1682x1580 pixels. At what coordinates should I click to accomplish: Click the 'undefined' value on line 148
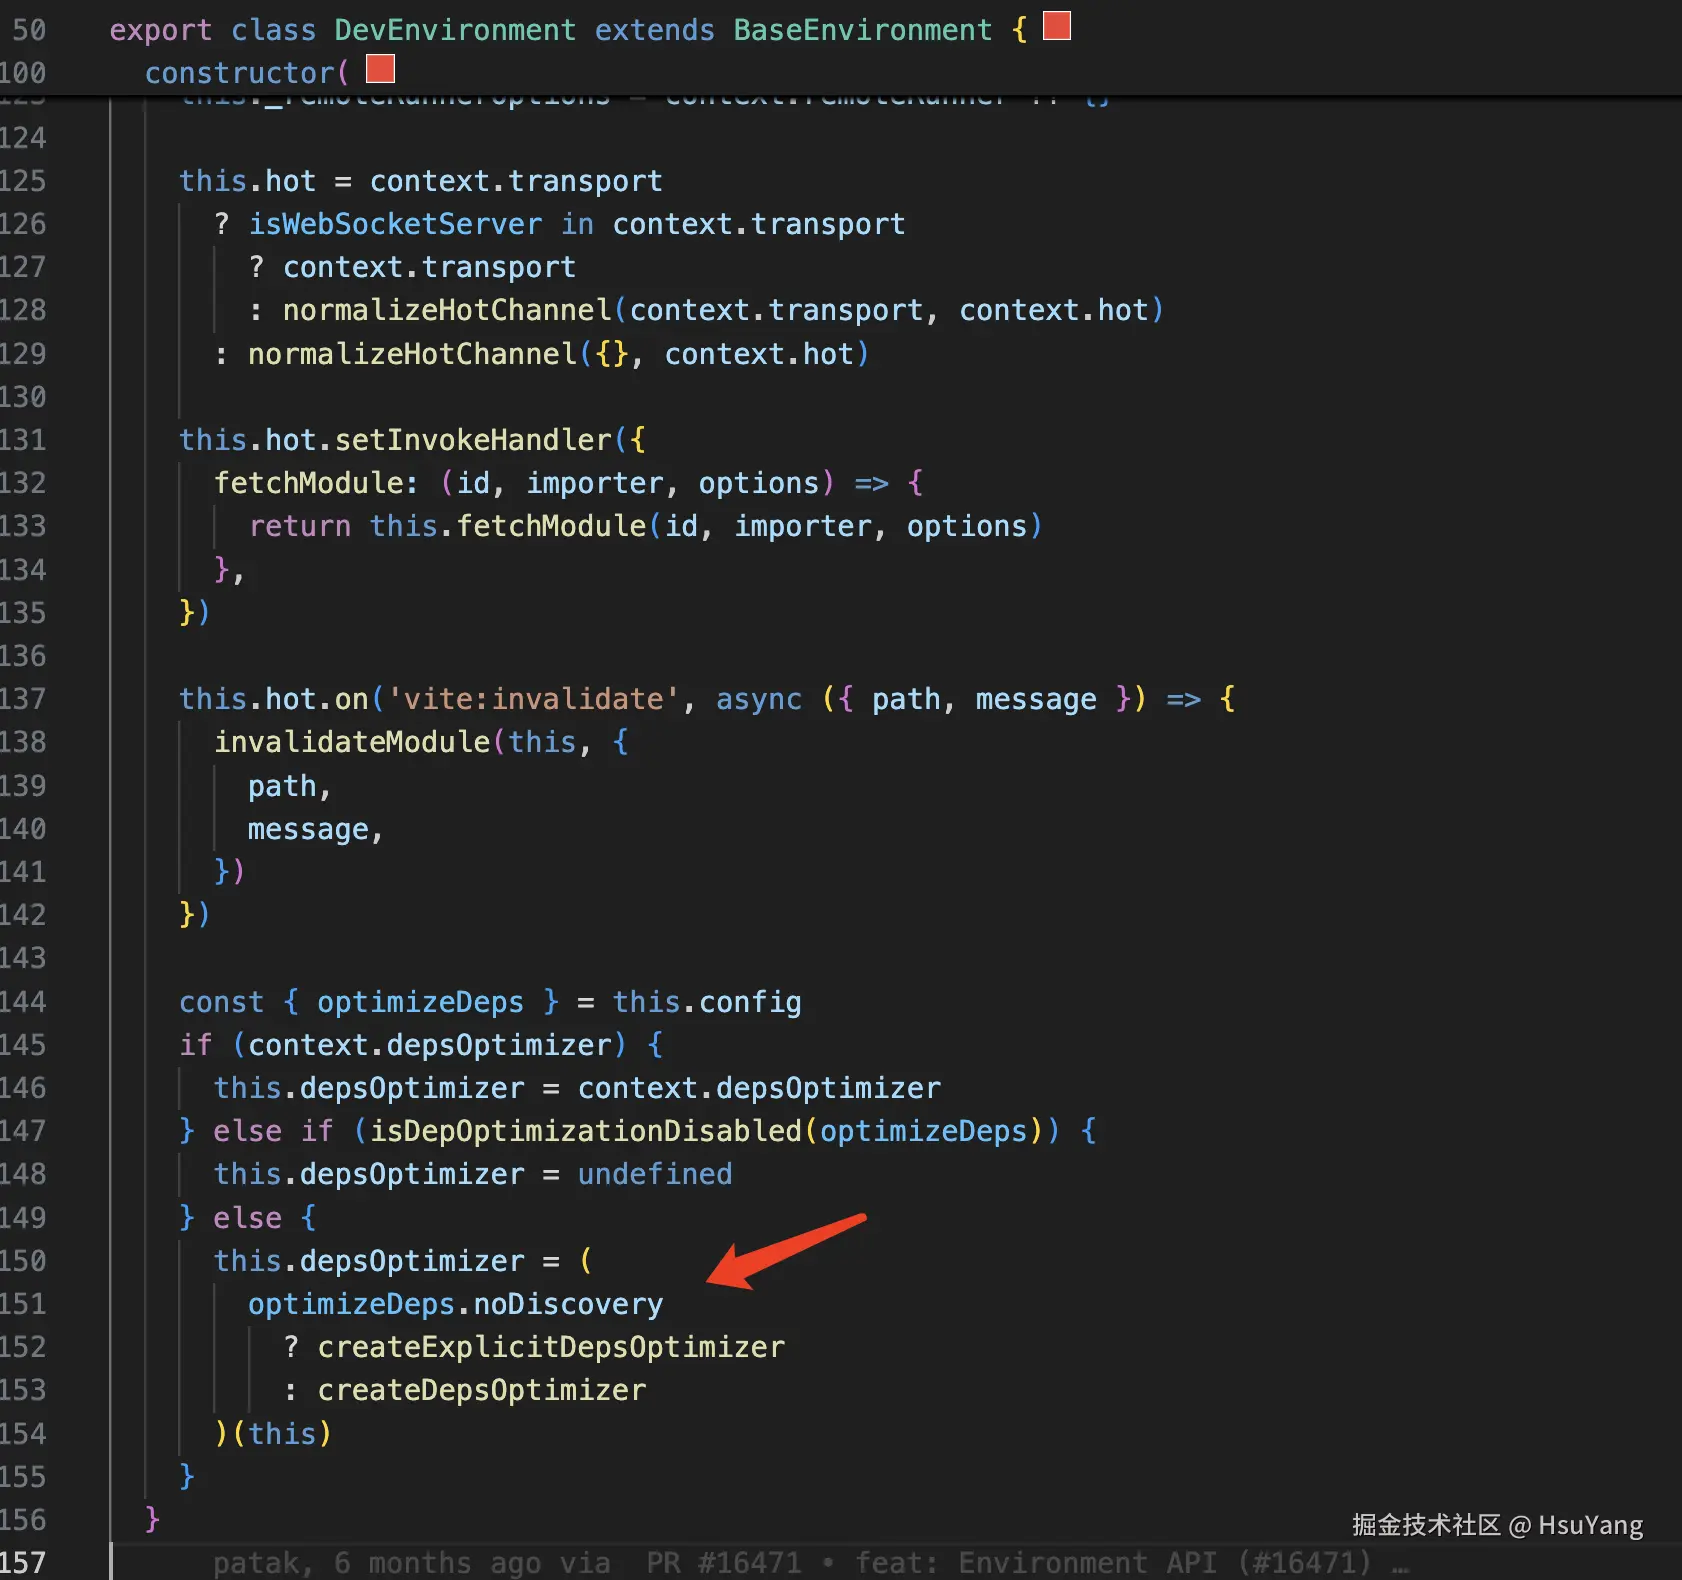pyautogui.click(x=655, y=1174)
